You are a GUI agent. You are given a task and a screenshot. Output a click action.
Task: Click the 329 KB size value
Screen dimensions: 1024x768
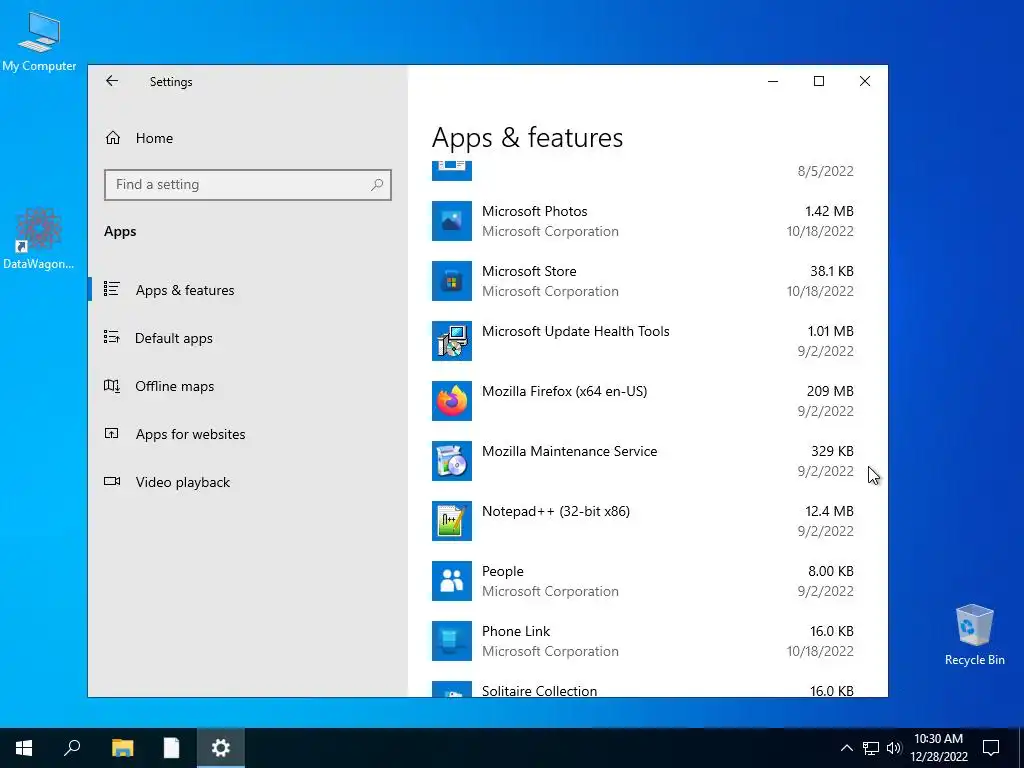[x=832, y=451]
